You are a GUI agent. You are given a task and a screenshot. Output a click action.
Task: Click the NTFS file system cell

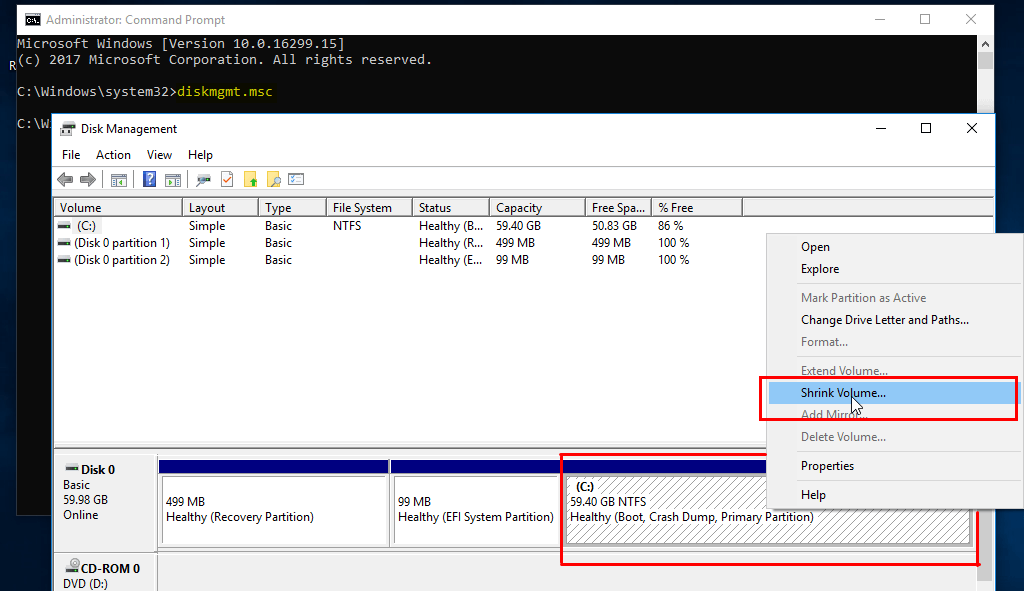[x=347, y=226]
